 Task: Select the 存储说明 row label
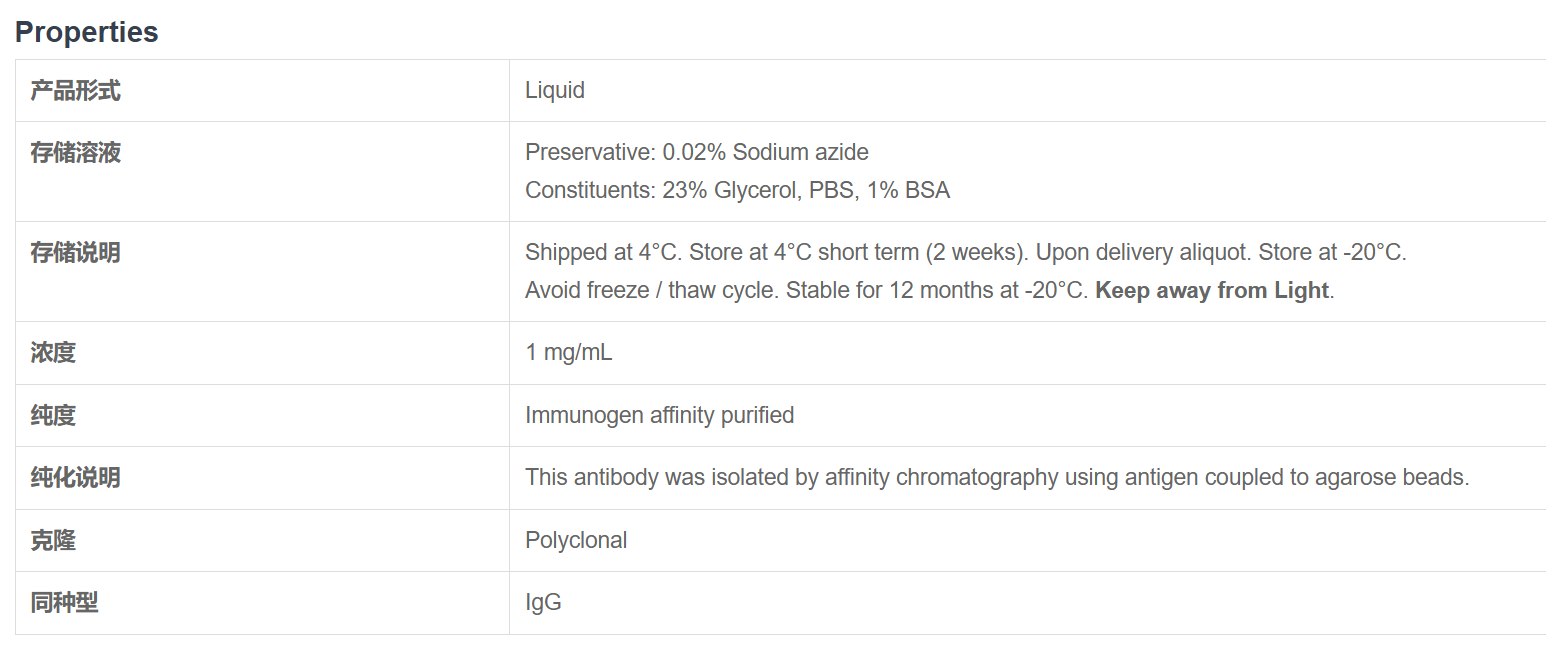pos(75,253)
